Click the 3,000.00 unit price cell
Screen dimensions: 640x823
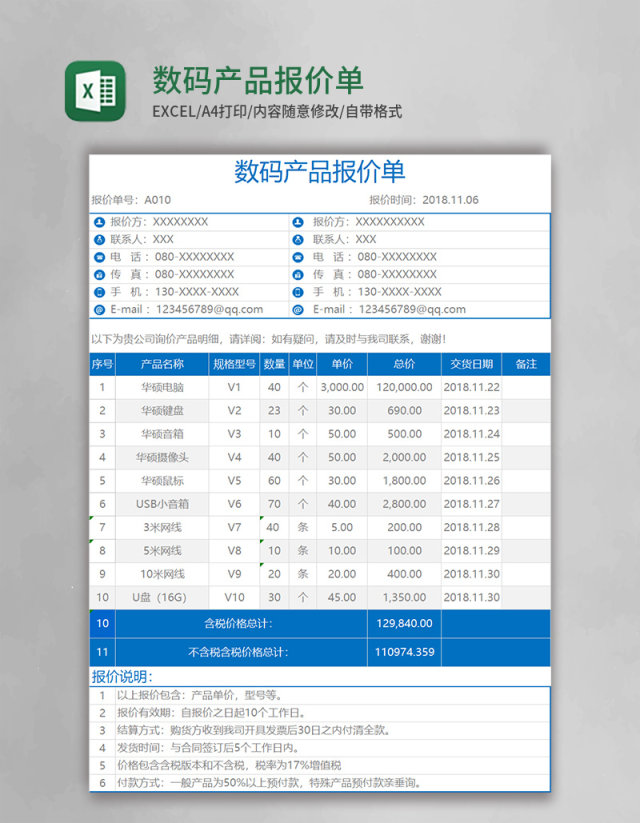pos(342,387)
